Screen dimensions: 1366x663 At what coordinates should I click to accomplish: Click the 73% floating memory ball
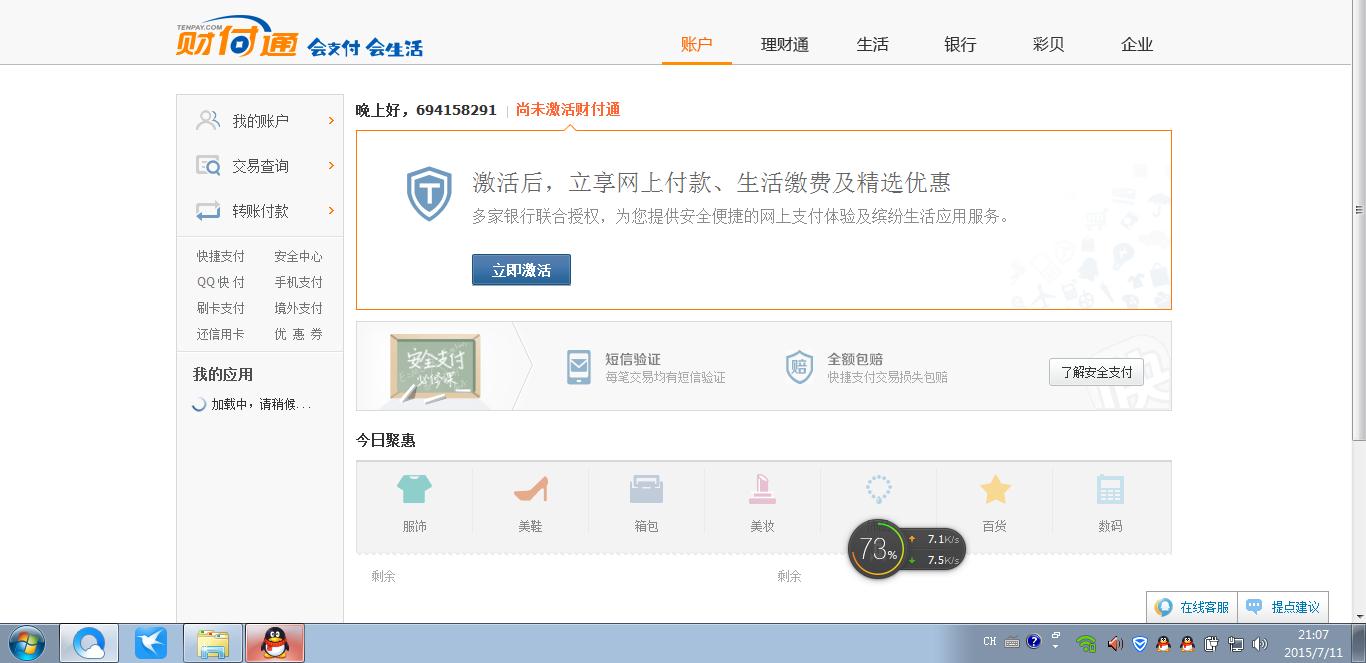point(877,548)
